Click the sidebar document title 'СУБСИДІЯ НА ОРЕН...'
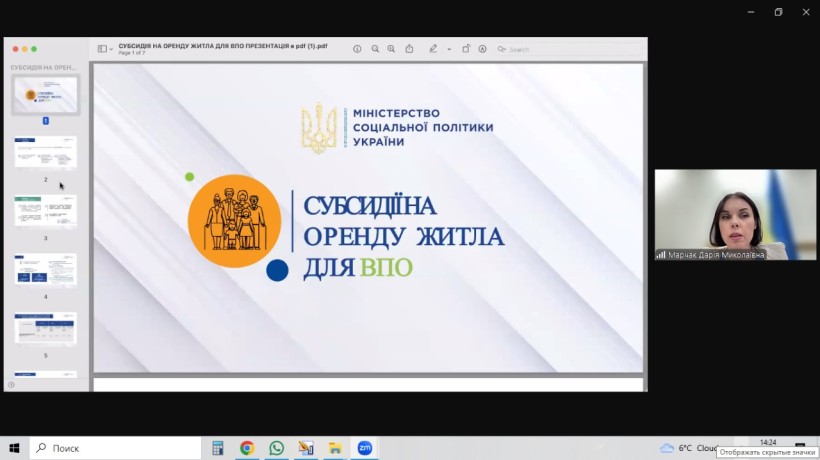Screen dimensions: 820x460 pos(43,67)
